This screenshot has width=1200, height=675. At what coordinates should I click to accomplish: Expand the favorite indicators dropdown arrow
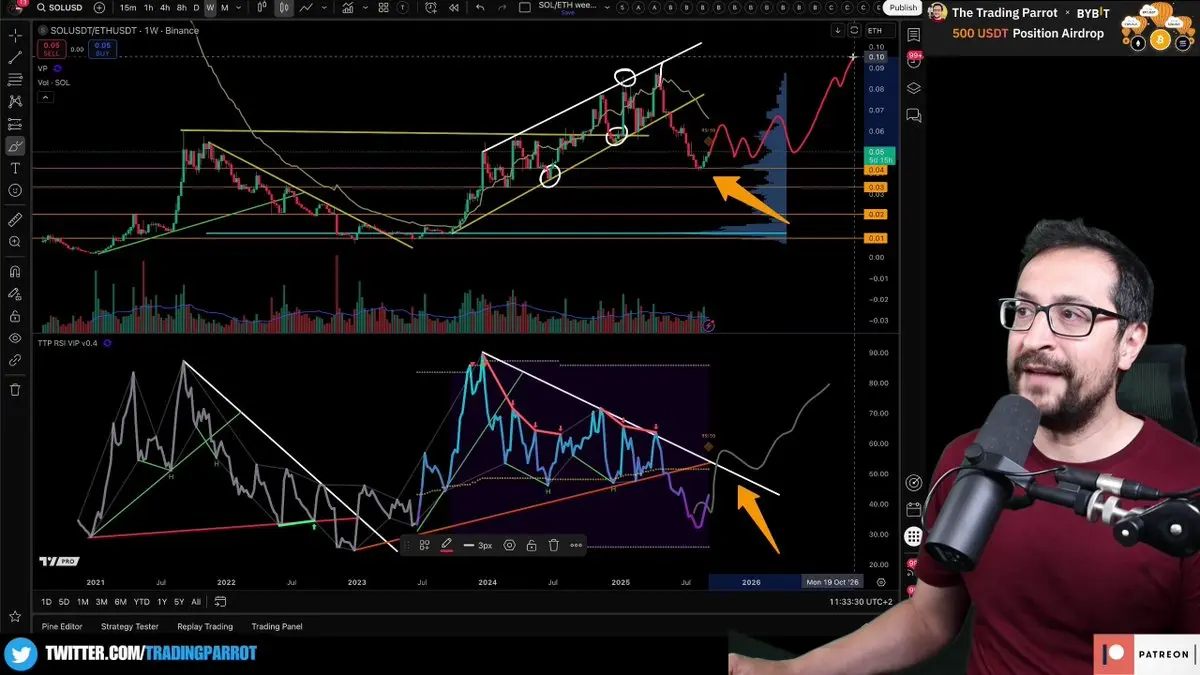coord(365,8)
